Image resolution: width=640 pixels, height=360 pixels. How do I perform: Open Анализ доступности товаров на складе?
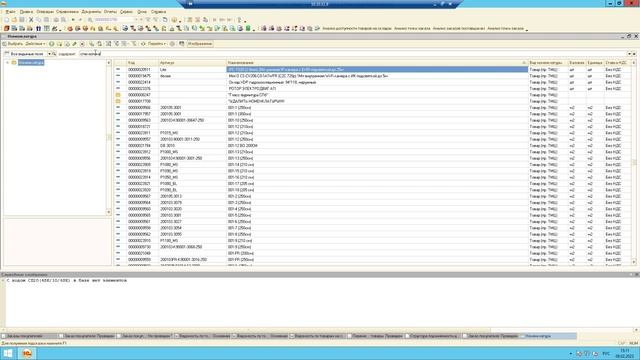click(x=357, y=29)
